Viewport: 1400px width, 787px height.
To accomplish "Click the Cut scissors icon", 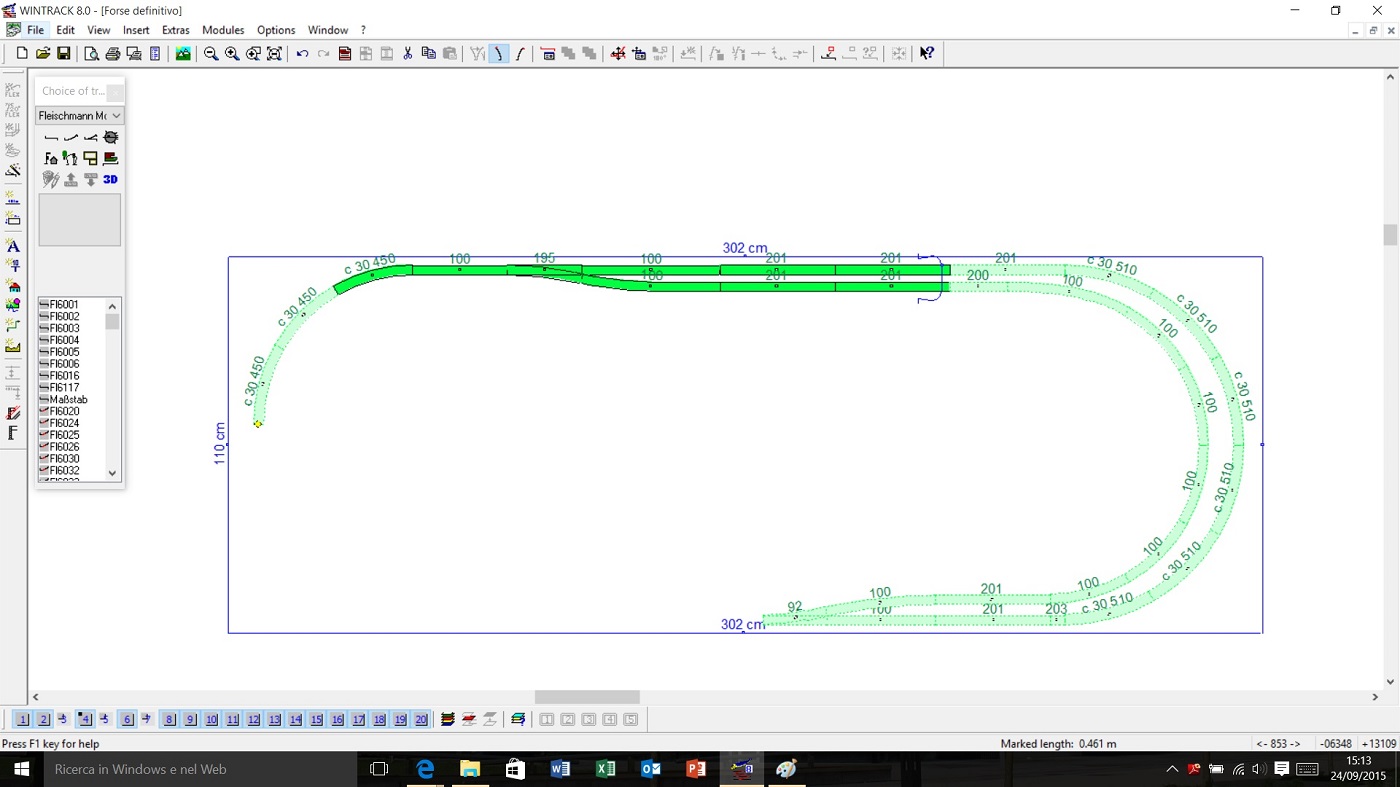I will click(408, 54).
